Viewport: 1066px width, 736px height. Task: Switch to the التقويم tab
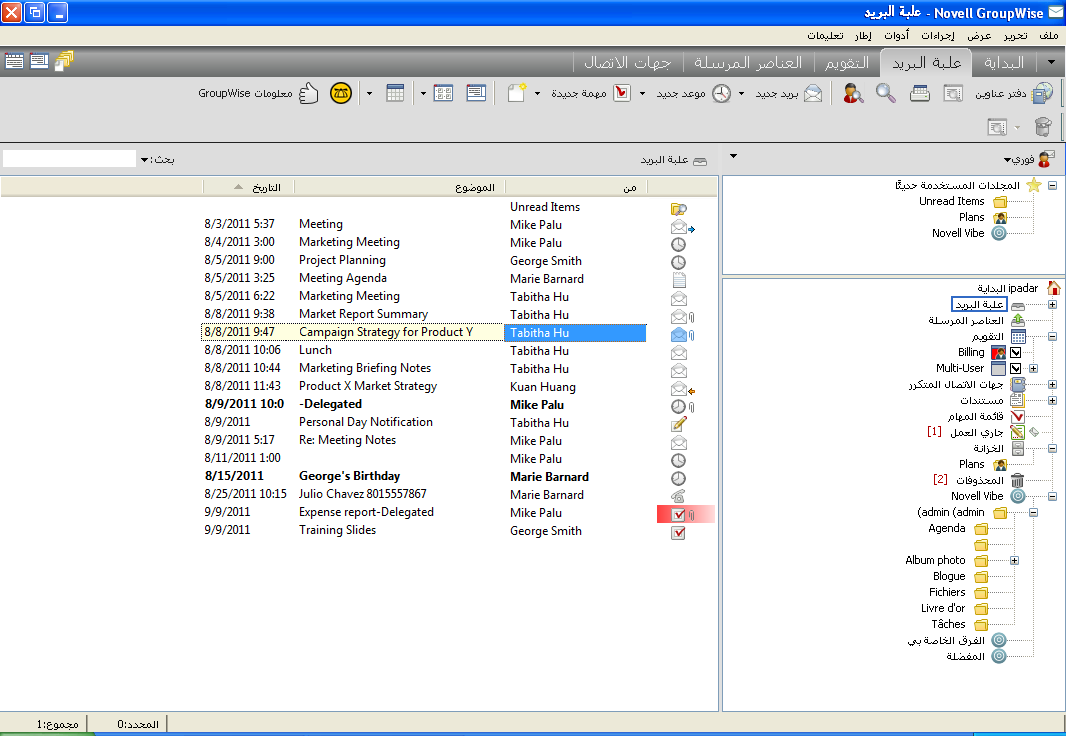coord(846,63)
